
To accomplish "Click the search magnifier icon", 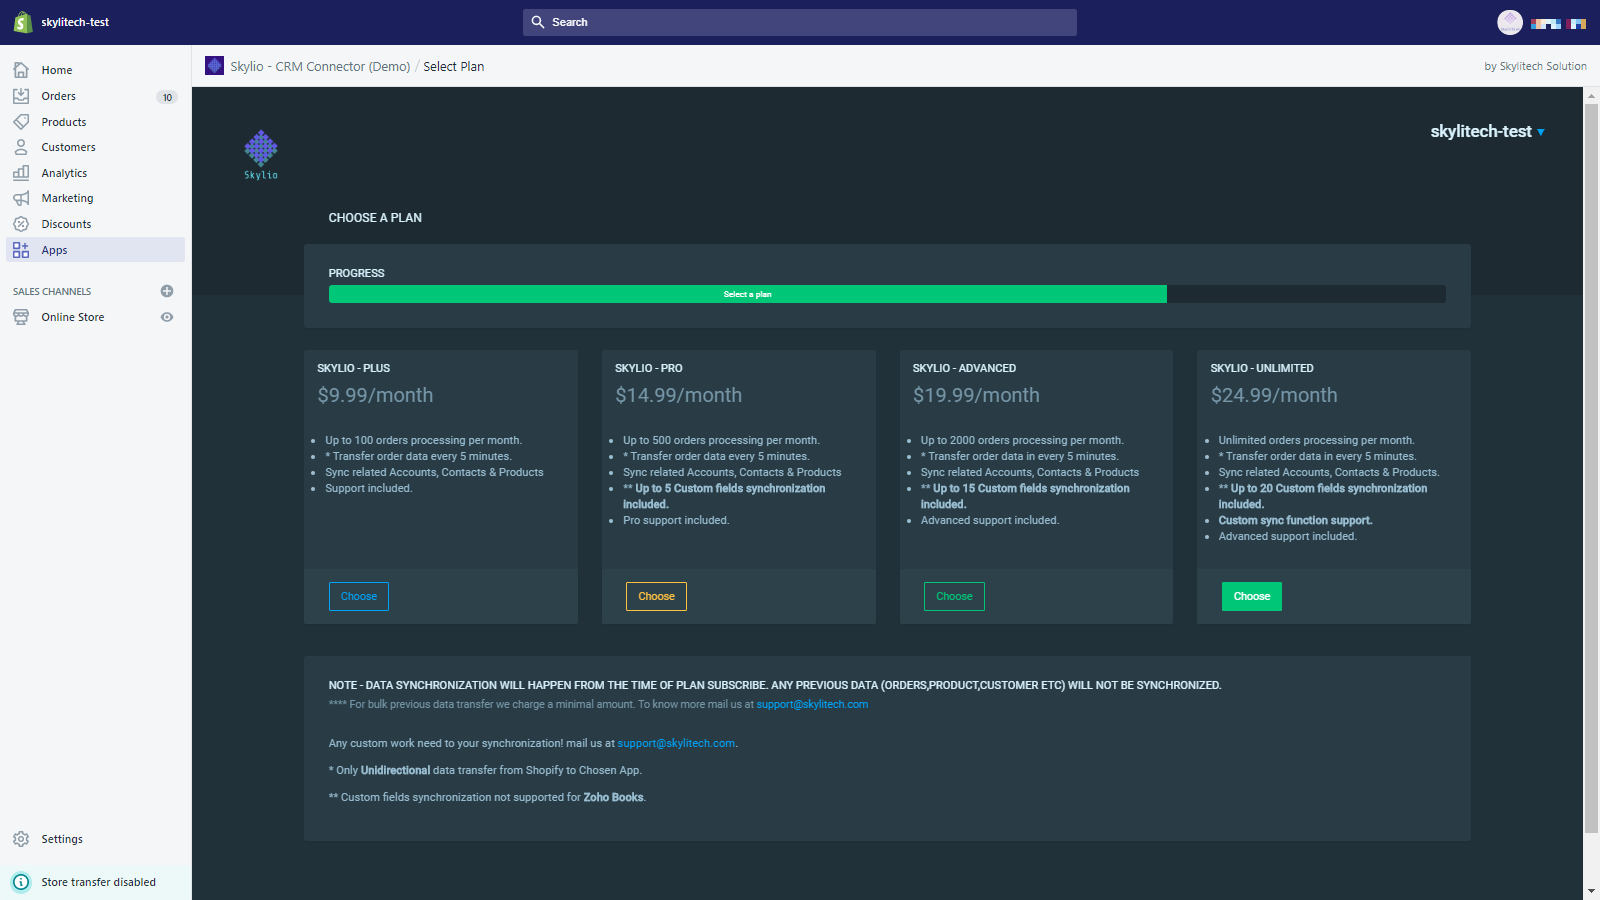I will (x=538, y=22).
